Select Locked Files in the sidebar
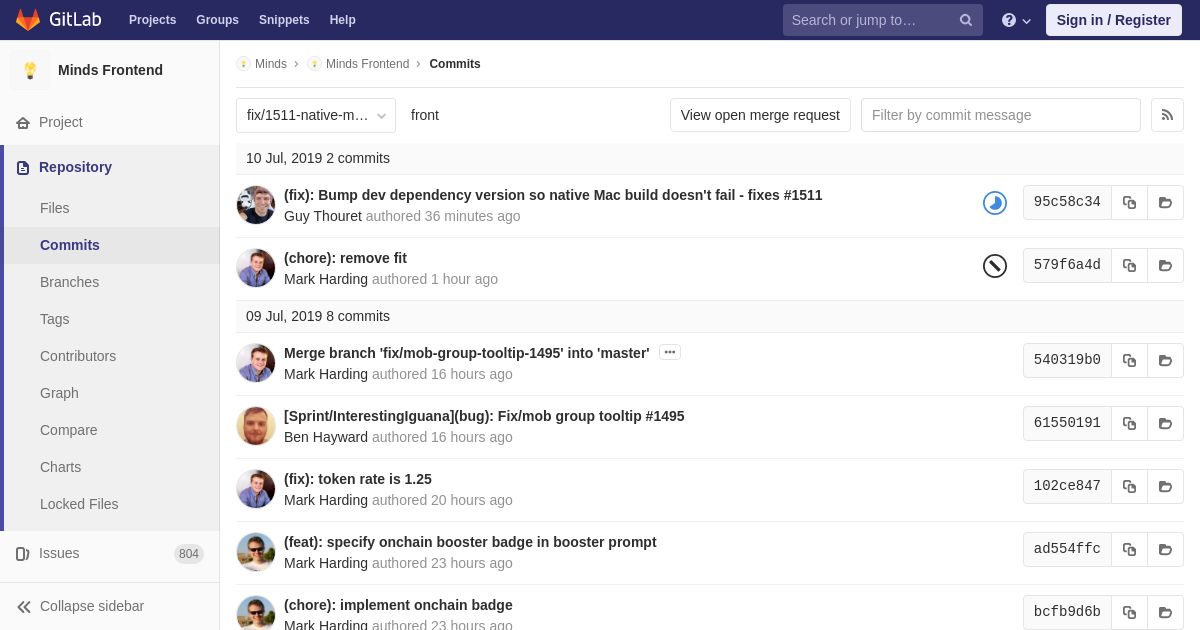The width and height of the screenshot is (1200, 630). tap(79, 504)
